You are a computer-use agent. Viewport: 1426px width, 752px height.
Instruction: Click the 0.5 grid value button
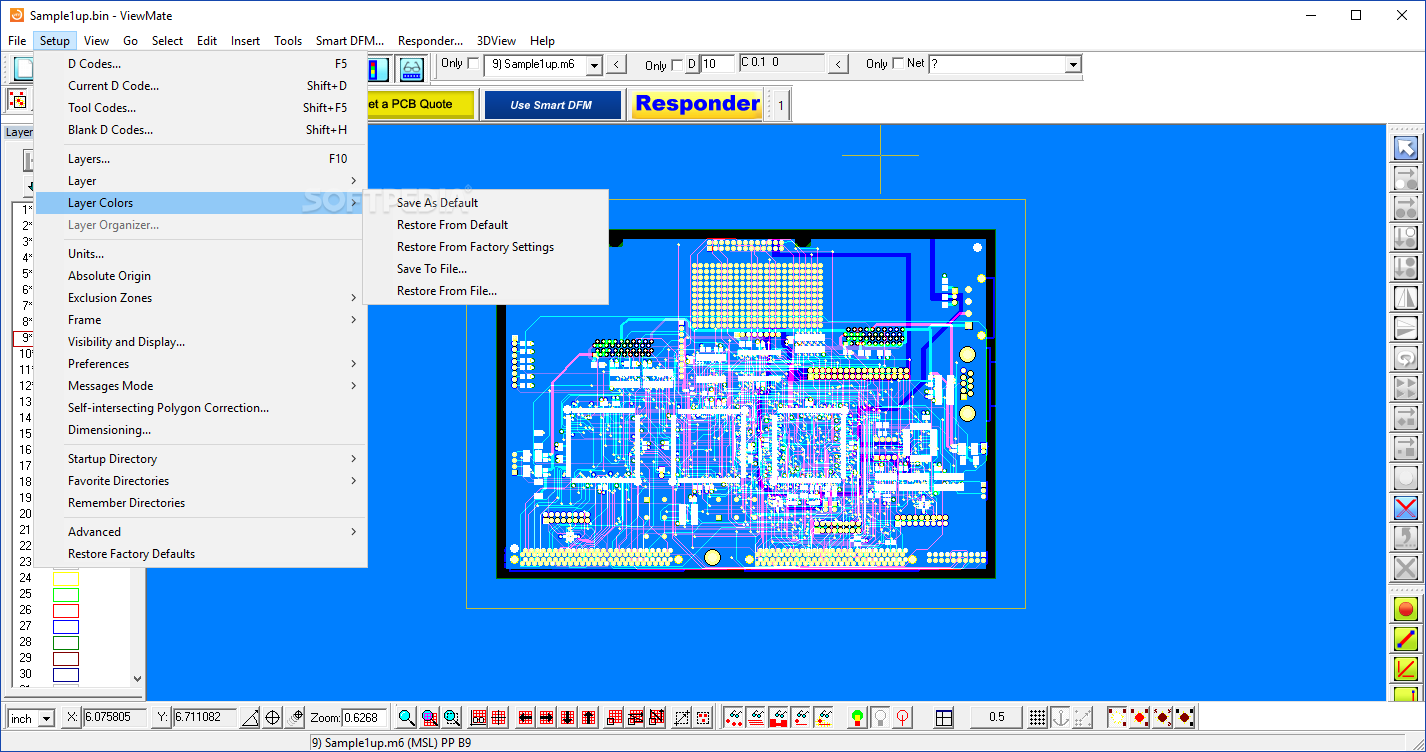click(996, 717)
